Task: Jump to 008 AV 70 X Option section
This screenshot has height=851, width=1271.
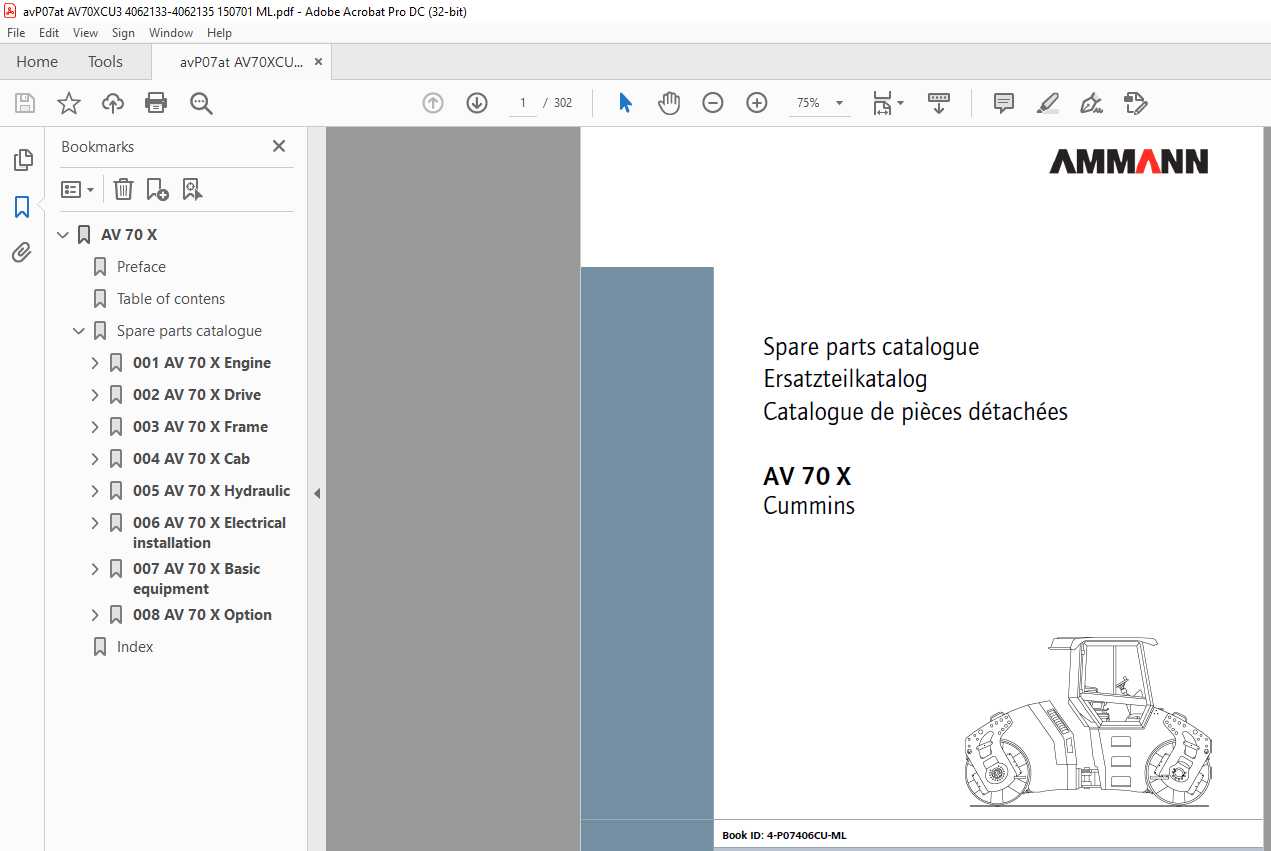Action: [x=202, y=615]
